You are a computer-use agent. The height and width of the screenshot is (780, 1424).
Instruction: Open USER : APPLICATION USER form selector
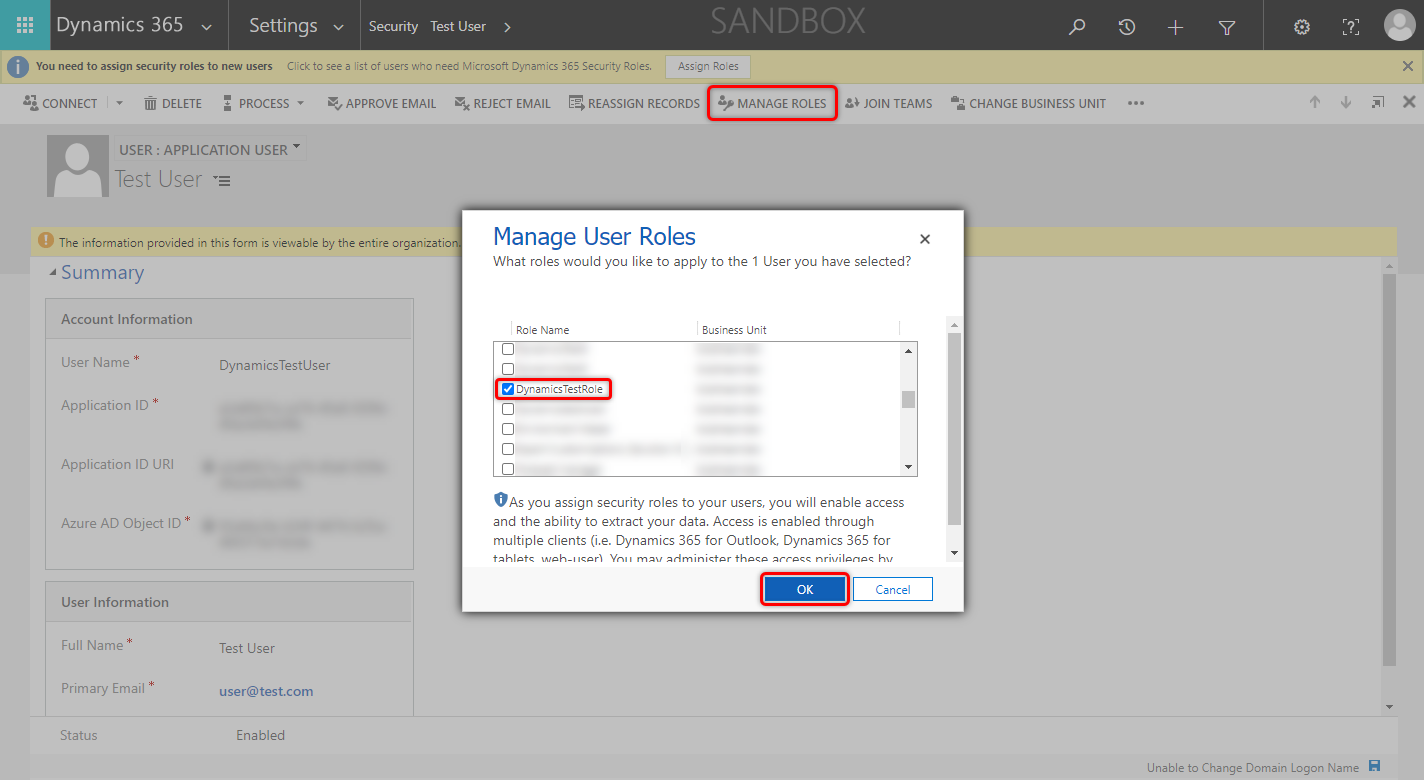[x=210, y=150]
